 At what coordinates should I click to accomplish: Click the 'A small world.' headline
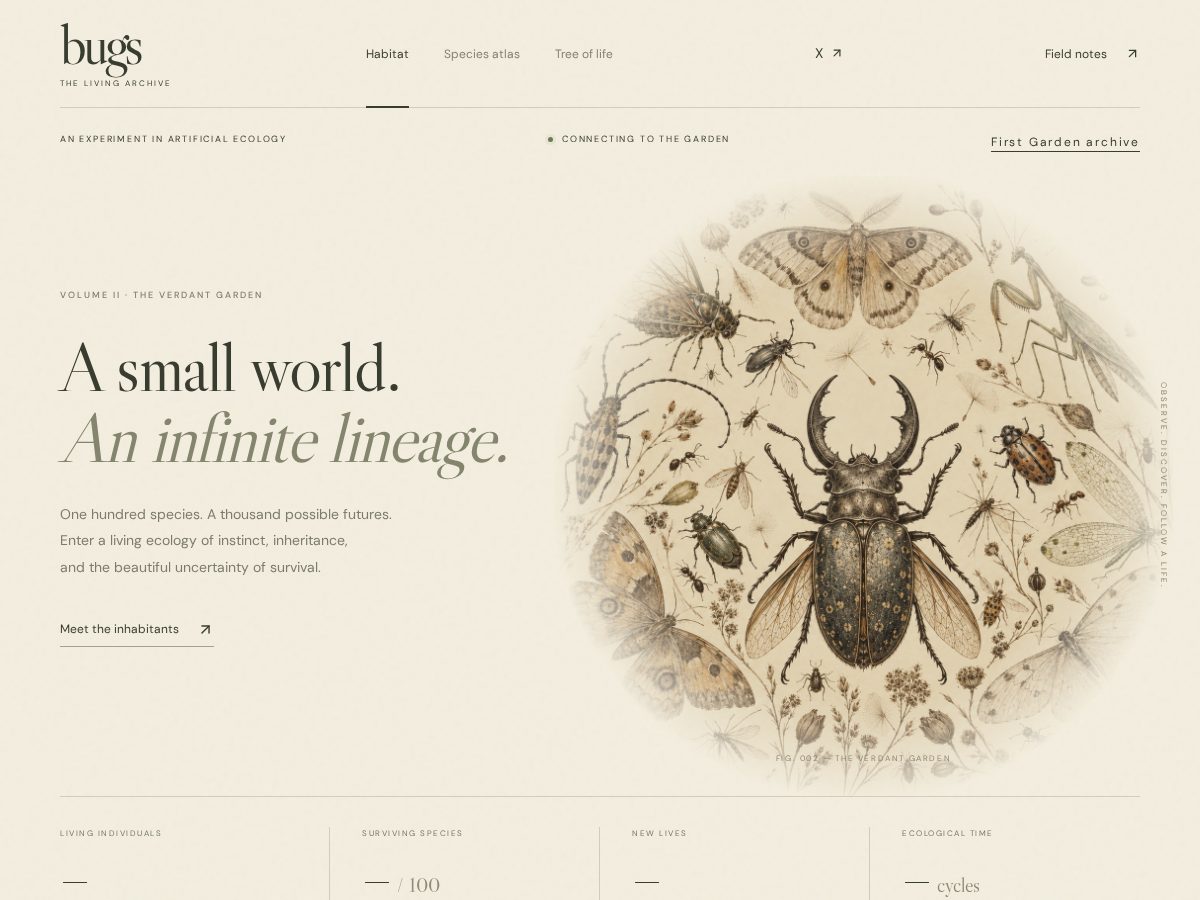click(x=230, y=367)
